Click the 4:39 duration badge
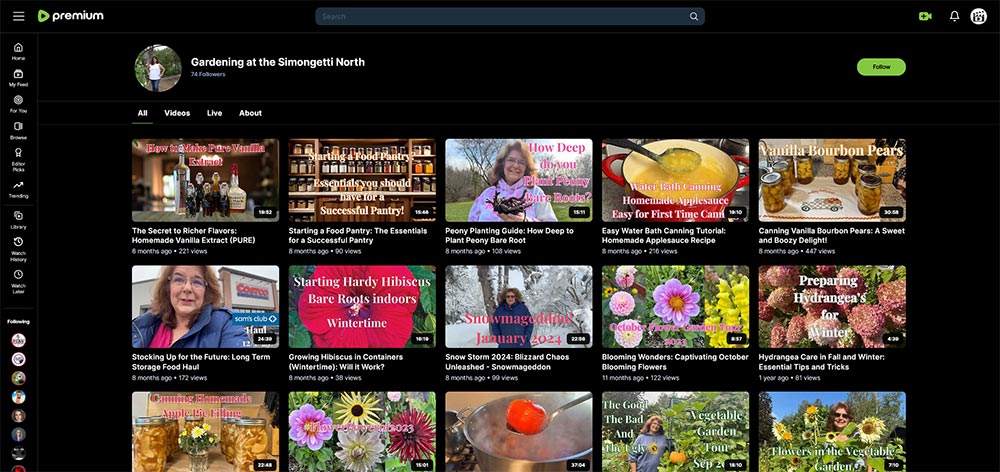This screenshot has height=472, width=1000. coord(892,339)
